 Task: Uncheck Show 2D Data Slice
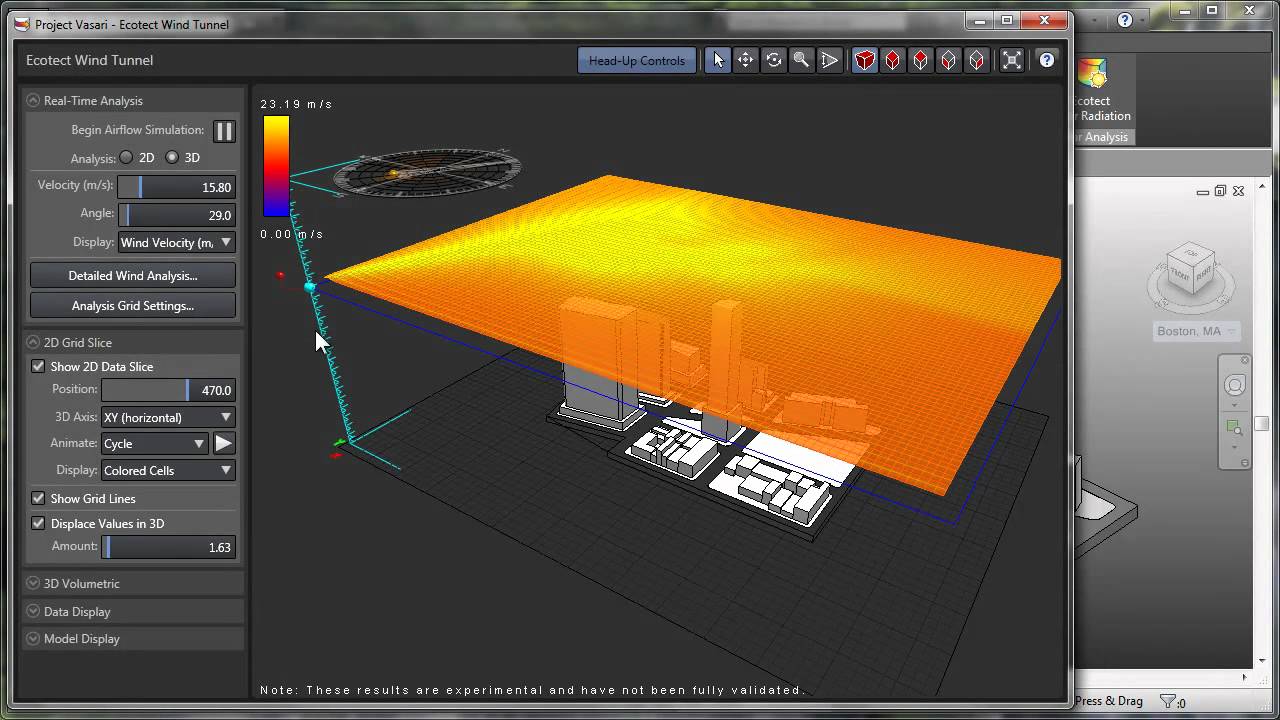pyautogui.click(x=38, y=366)
